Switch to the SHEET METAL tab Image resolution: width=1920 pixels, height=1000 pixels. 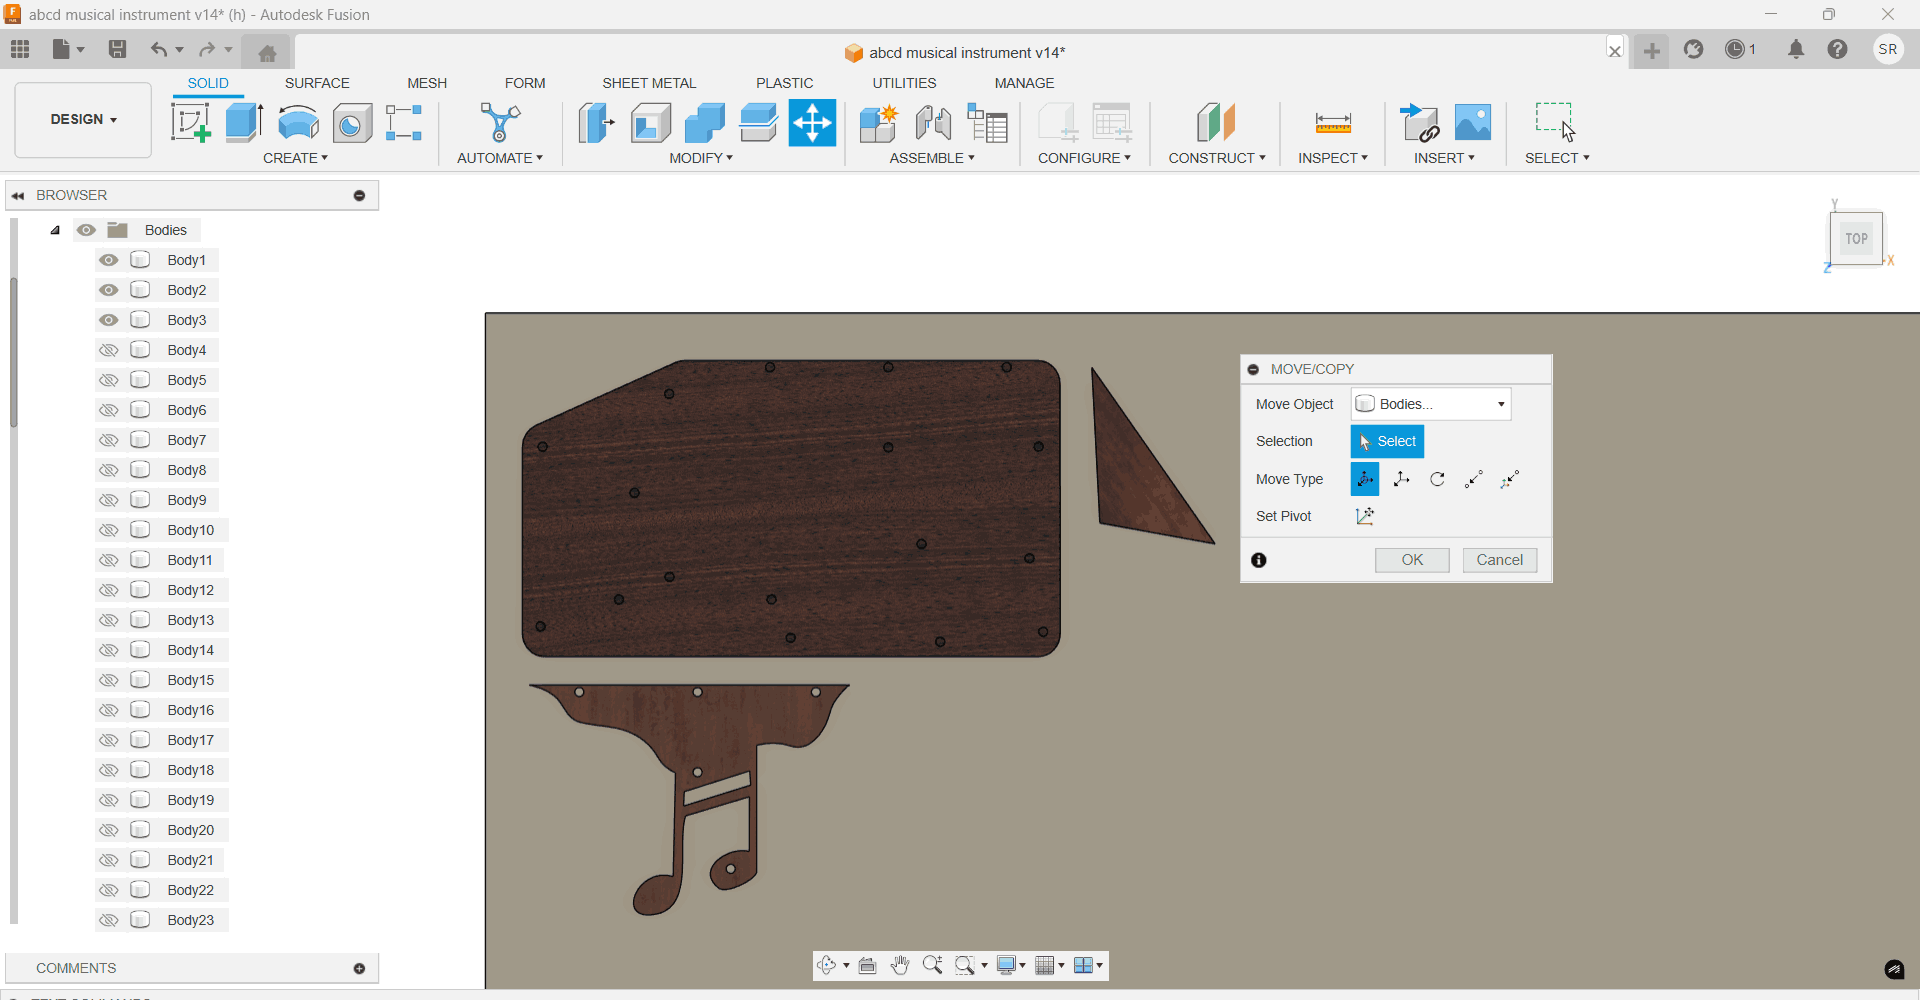pyautogui.click(x=649, y=83)
